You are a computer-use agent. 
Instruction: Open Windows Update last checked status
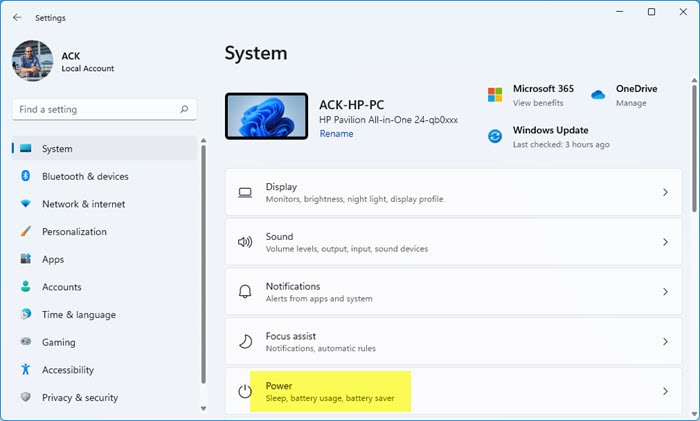coord(561,145)
